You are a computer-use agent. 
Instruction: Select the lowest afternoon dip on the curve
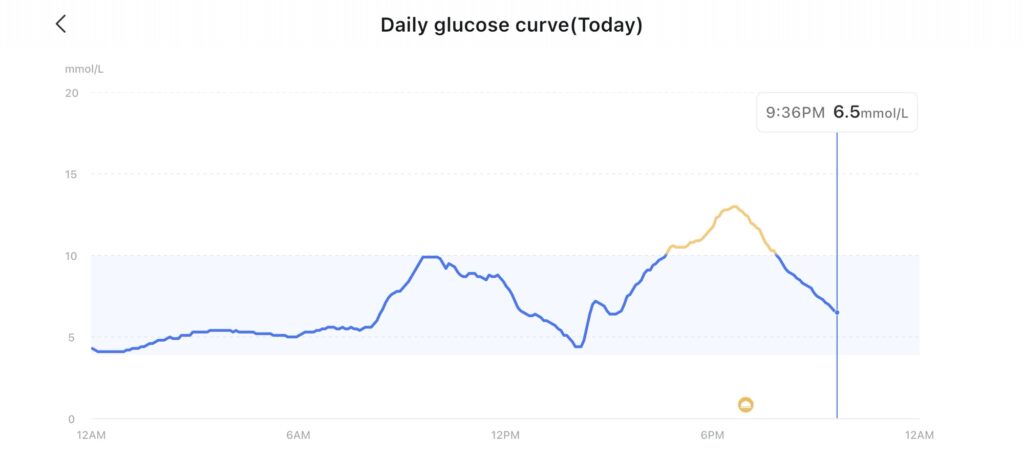[578, 346]
